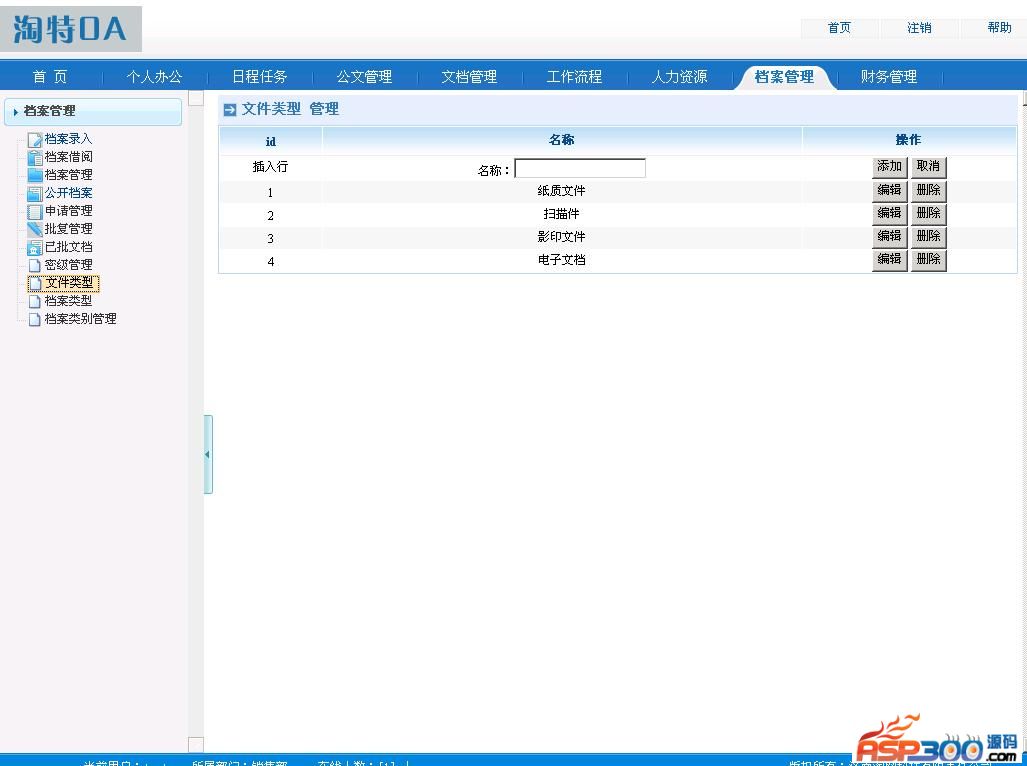Click the 纸质文件 name cell
This screenshot has width=1027, height=766.
tap(561, 191)
